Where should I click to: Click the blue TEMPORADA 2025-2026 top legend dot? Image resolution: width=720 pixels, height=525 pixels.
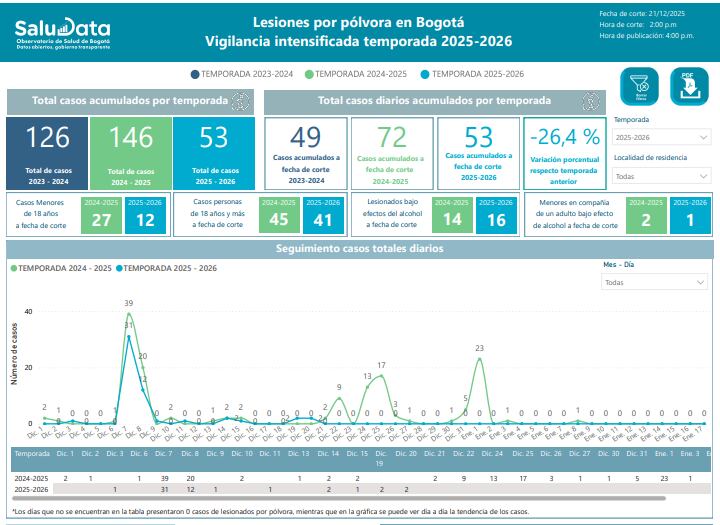(x=425, y=74)
